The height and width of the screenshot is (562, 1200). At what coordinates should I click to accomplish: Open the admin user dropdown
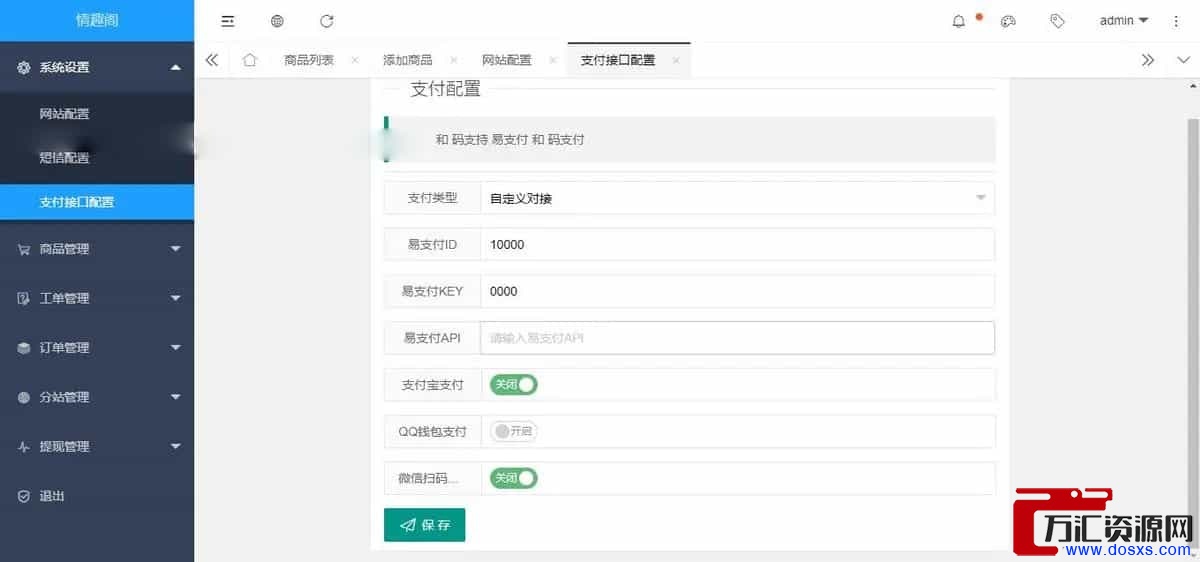pos(1123,21)
